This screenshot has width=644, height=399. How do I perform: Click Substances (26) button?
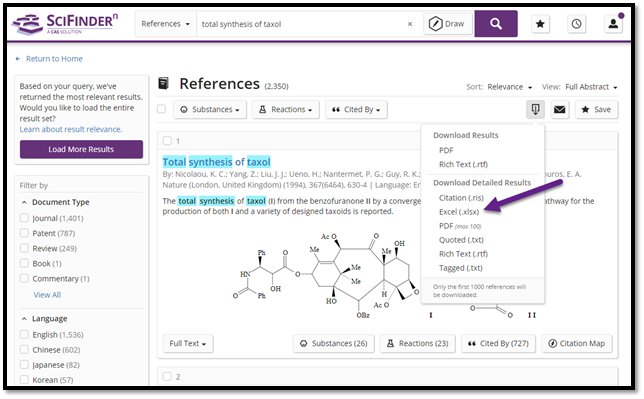(x=334, y=344)
